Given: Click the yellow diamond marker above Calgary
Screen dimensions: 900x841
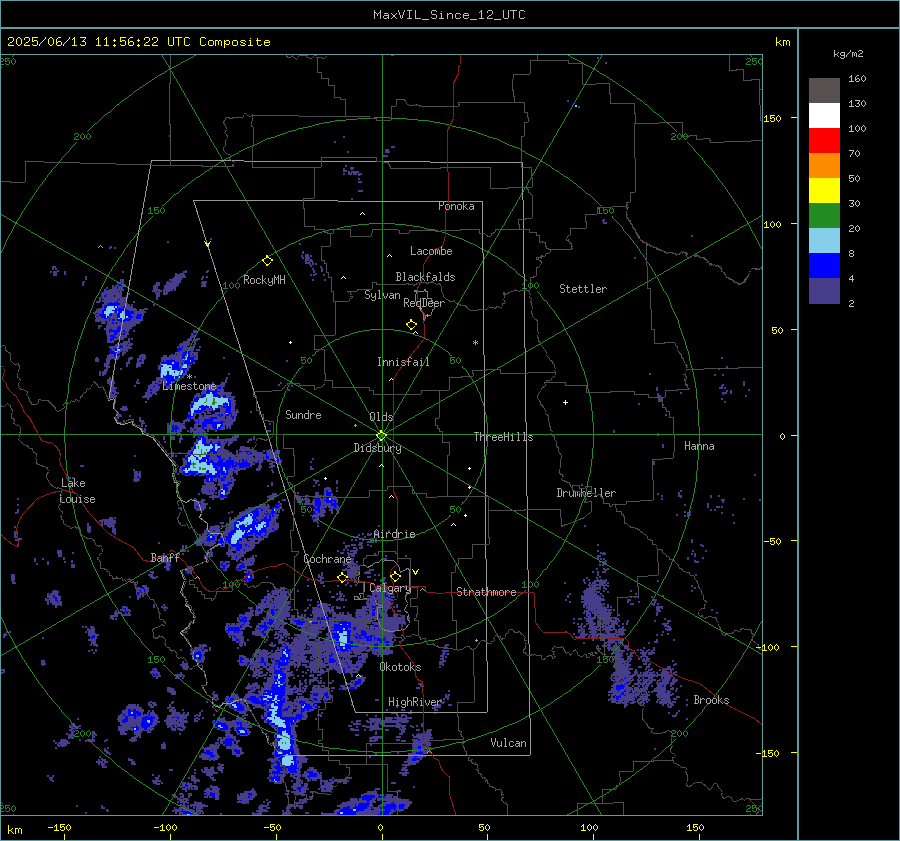Looking at the screenshot, I should tap(395, 576).
